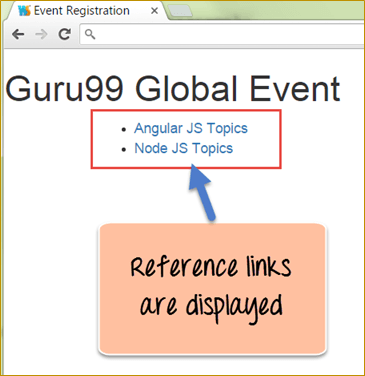365x376 pixels.
Task: Click the red highlight box border
Action: [186, 111]
